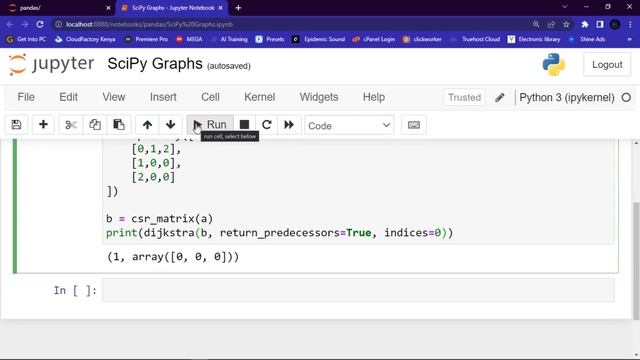640x360 pixels.
Task: Switch to the pandas/ browser tab
Action: (59, 8)
